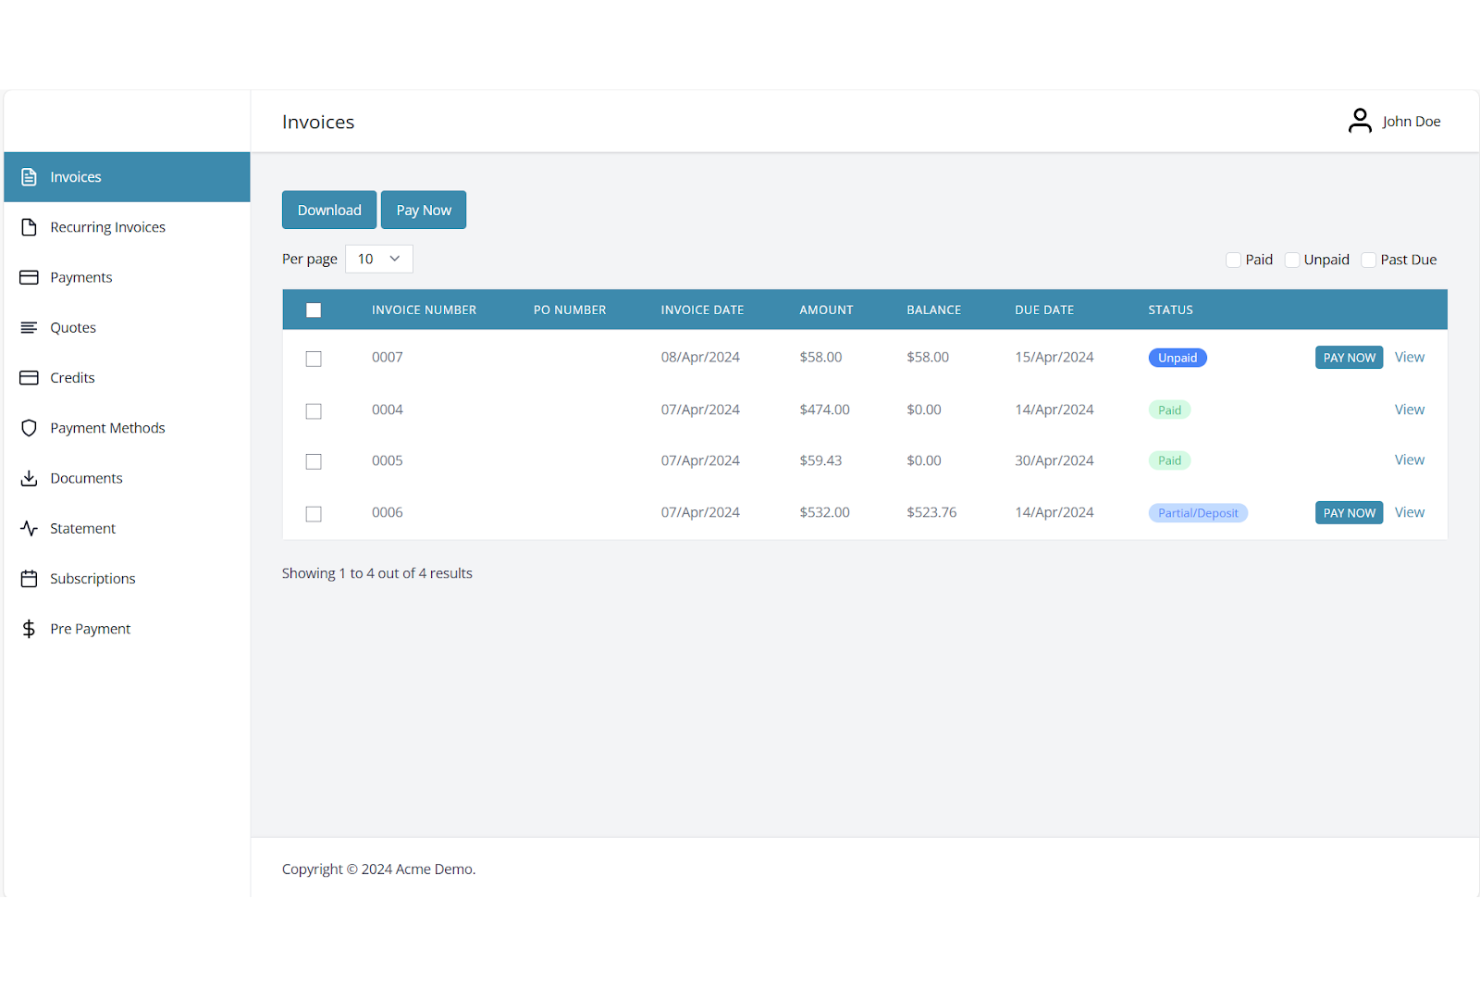Image resolution: width=1480 pixels, height=987 pixels.
Task: Click PAY NOW for invoice 0006
Action: pos(1348,512)
